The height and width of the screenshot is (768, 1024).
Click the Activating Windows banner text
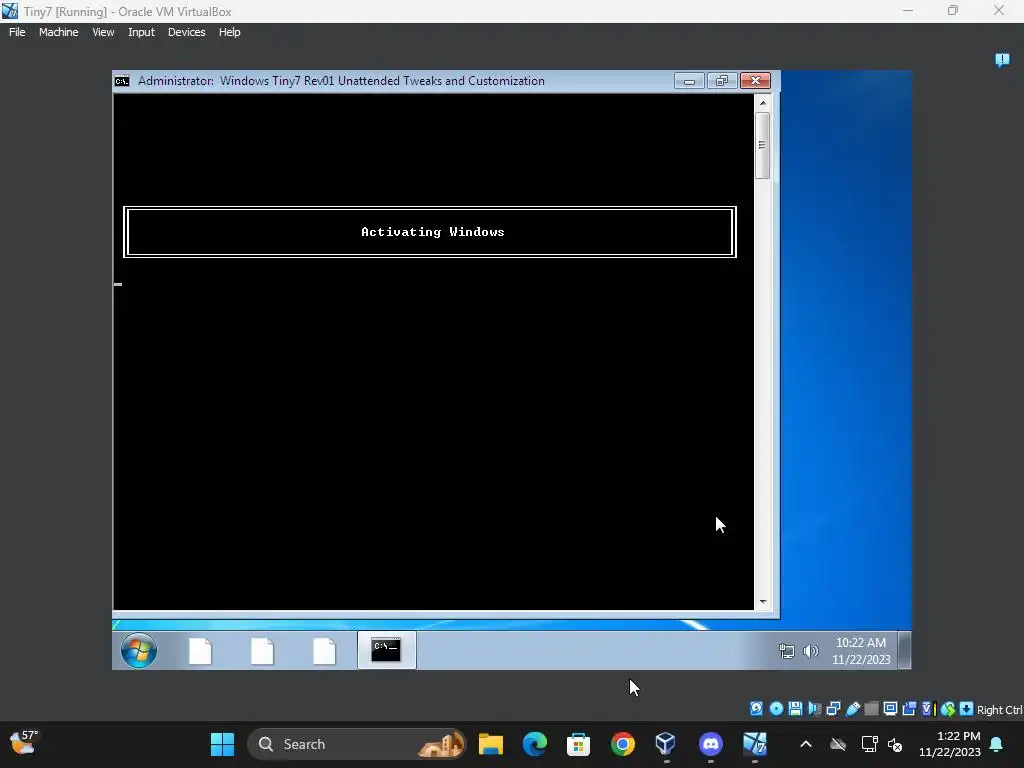click(x=432, y=232)
